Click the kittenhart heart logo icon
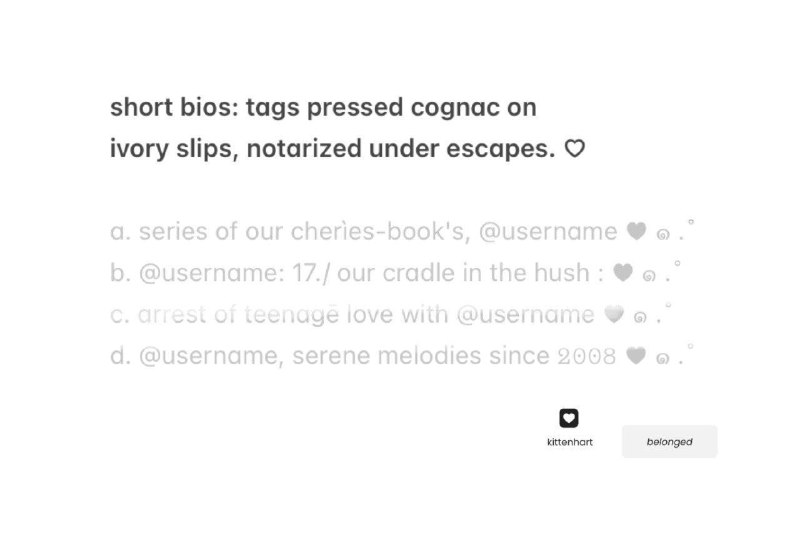This screenshot has width=800, height=536. (569, 418)
